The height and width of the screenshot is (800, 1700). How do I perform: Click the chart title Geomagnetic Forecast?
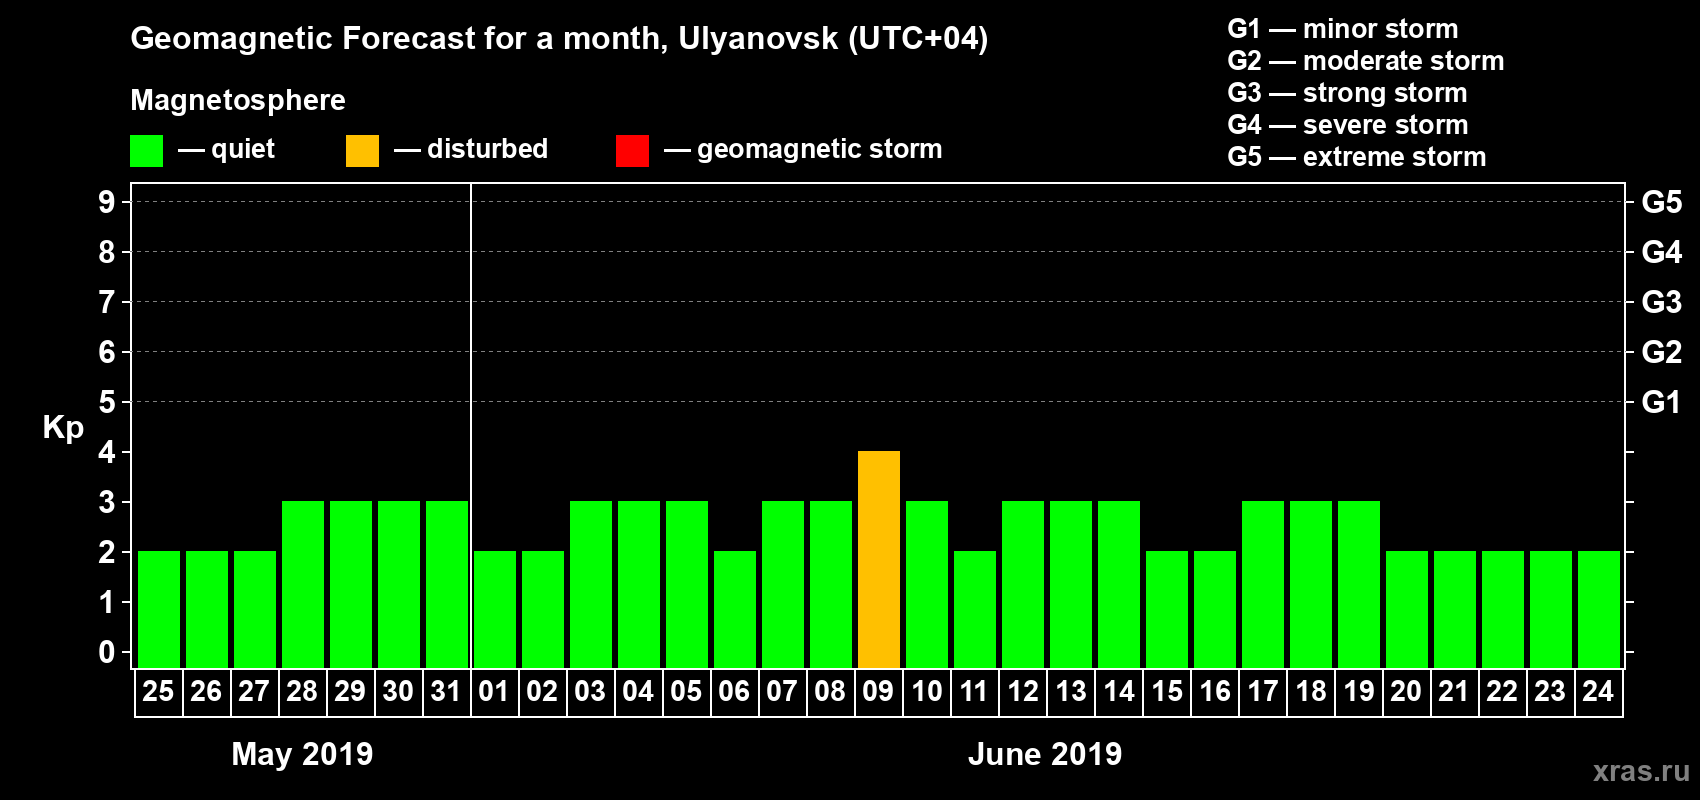point(559,39)
